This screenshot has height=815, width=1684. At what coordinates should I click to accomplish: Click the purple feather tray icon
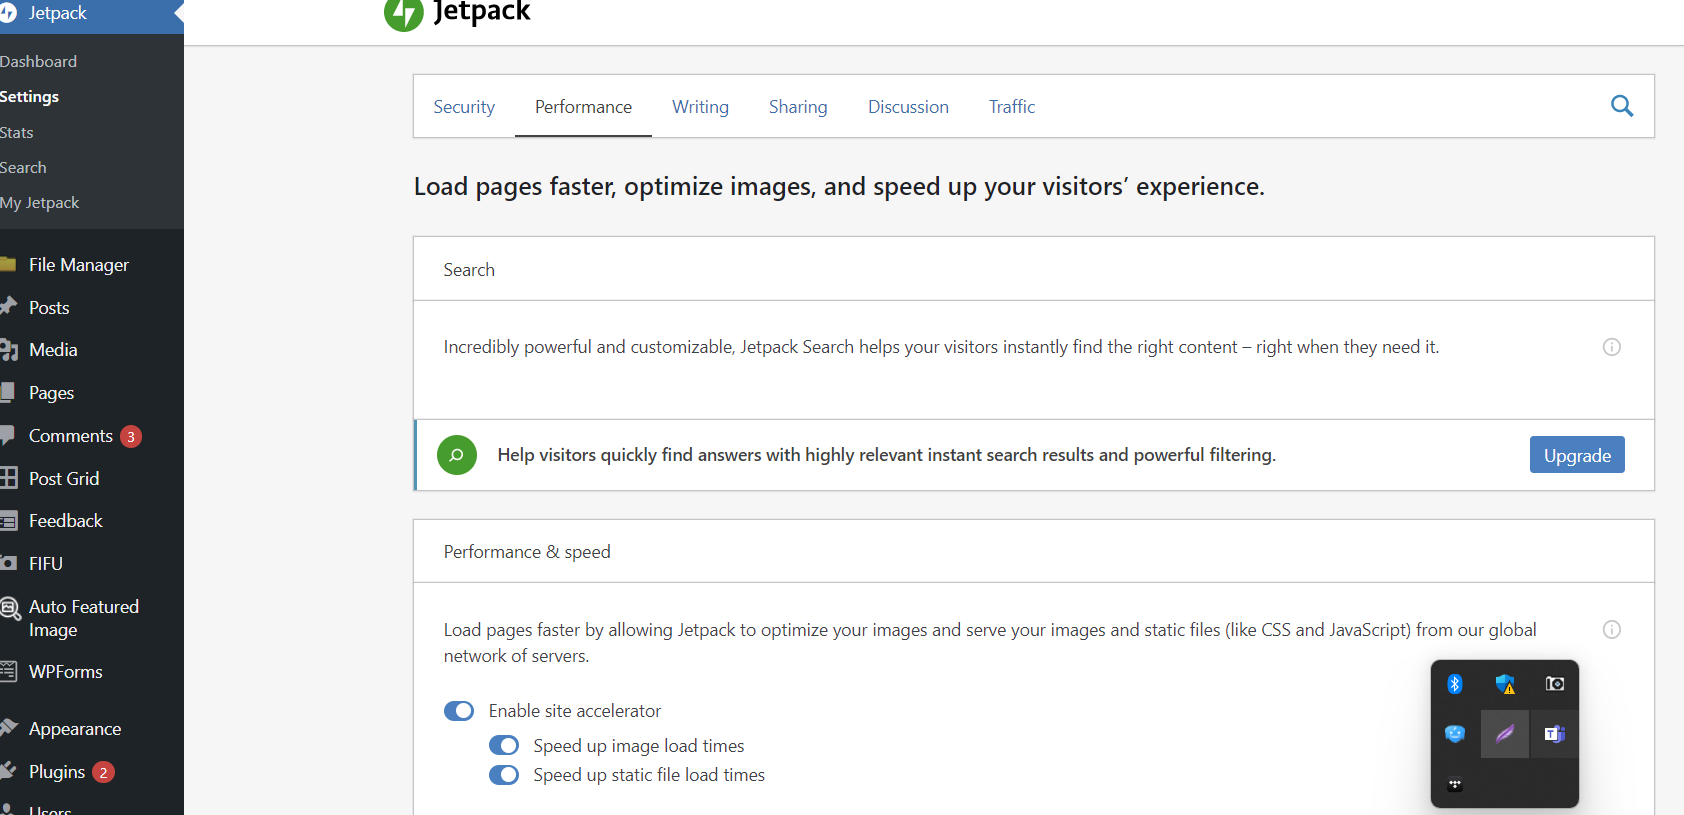coord(1505,734)
